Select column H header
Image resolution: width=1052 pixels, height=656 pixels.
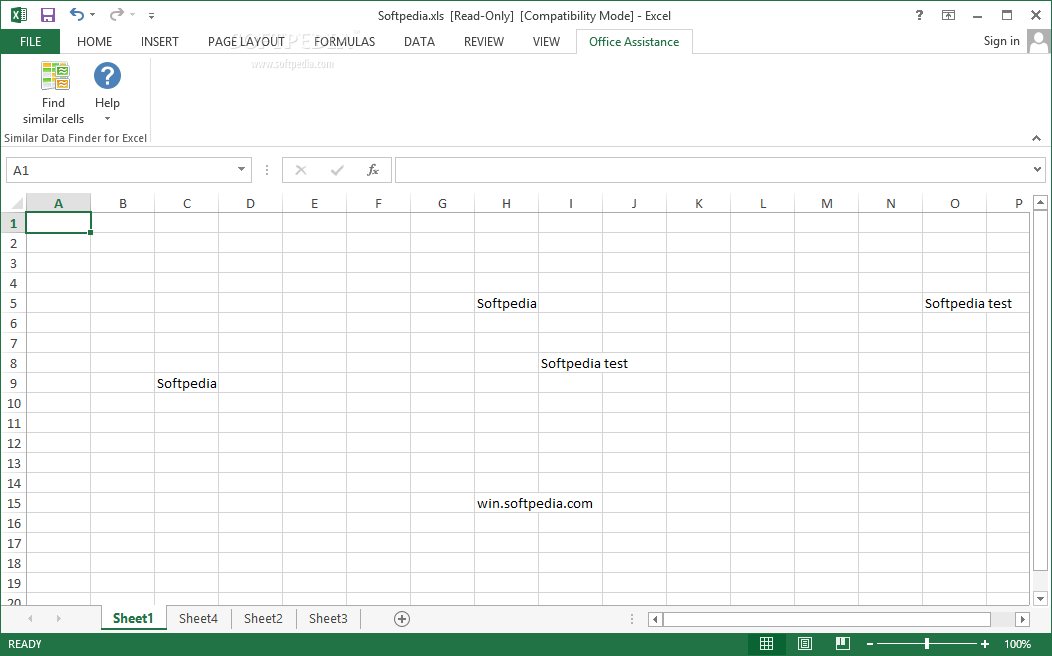tap(507, 203)
